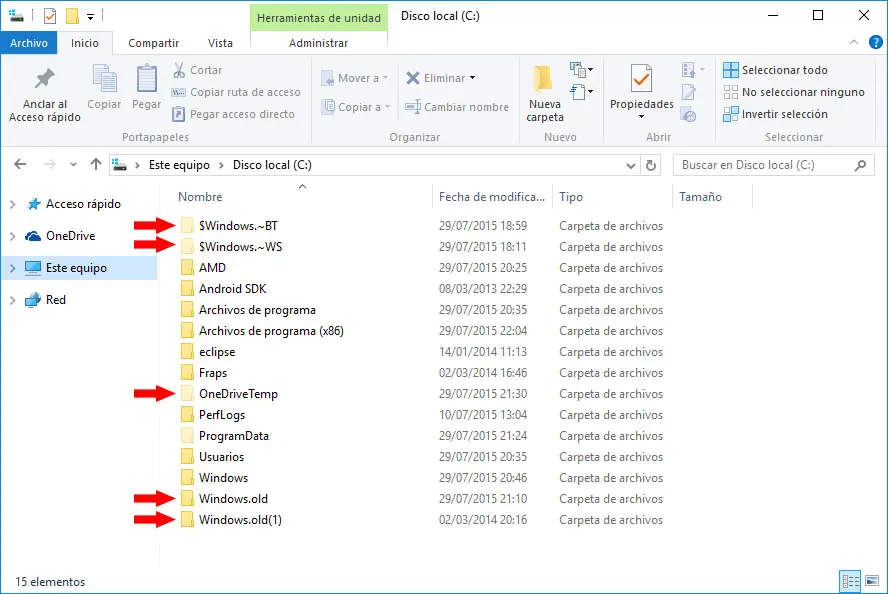888x594 pixels.
Task: Select the OneDriveTemp folder
Action: [x=238, y=394]
